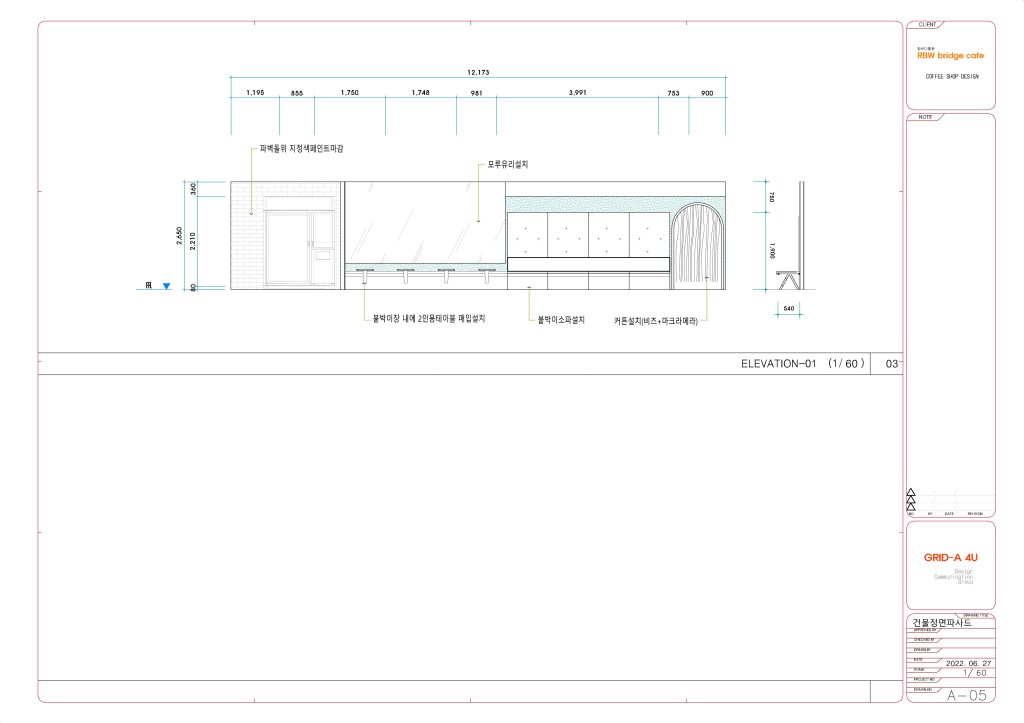The height and width of the screenshot is (723, 1024).
Task: Select the 붙박이소파설치 annotation label
Action: click(561, 320)
